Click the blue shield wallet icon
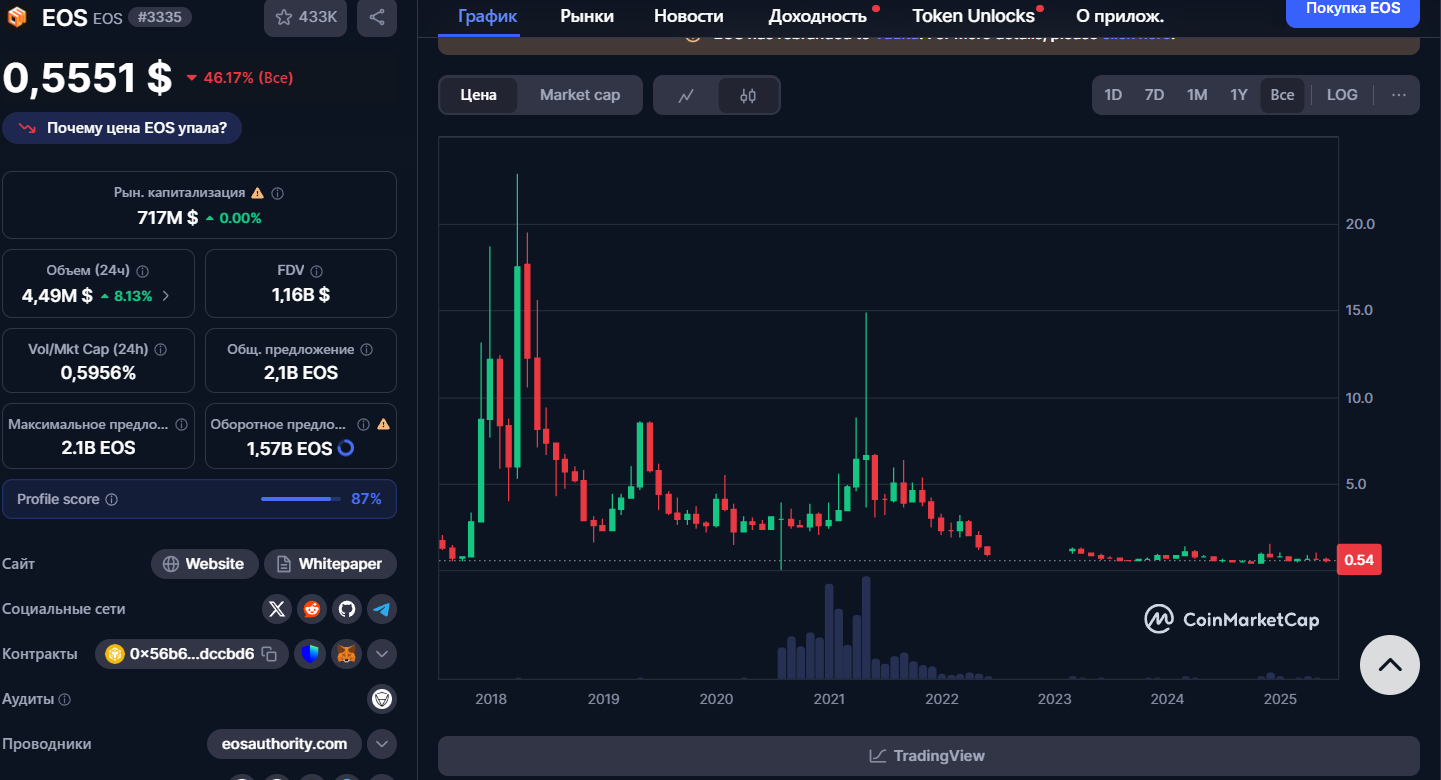The image size is (1441, 780). coord(311,654)
